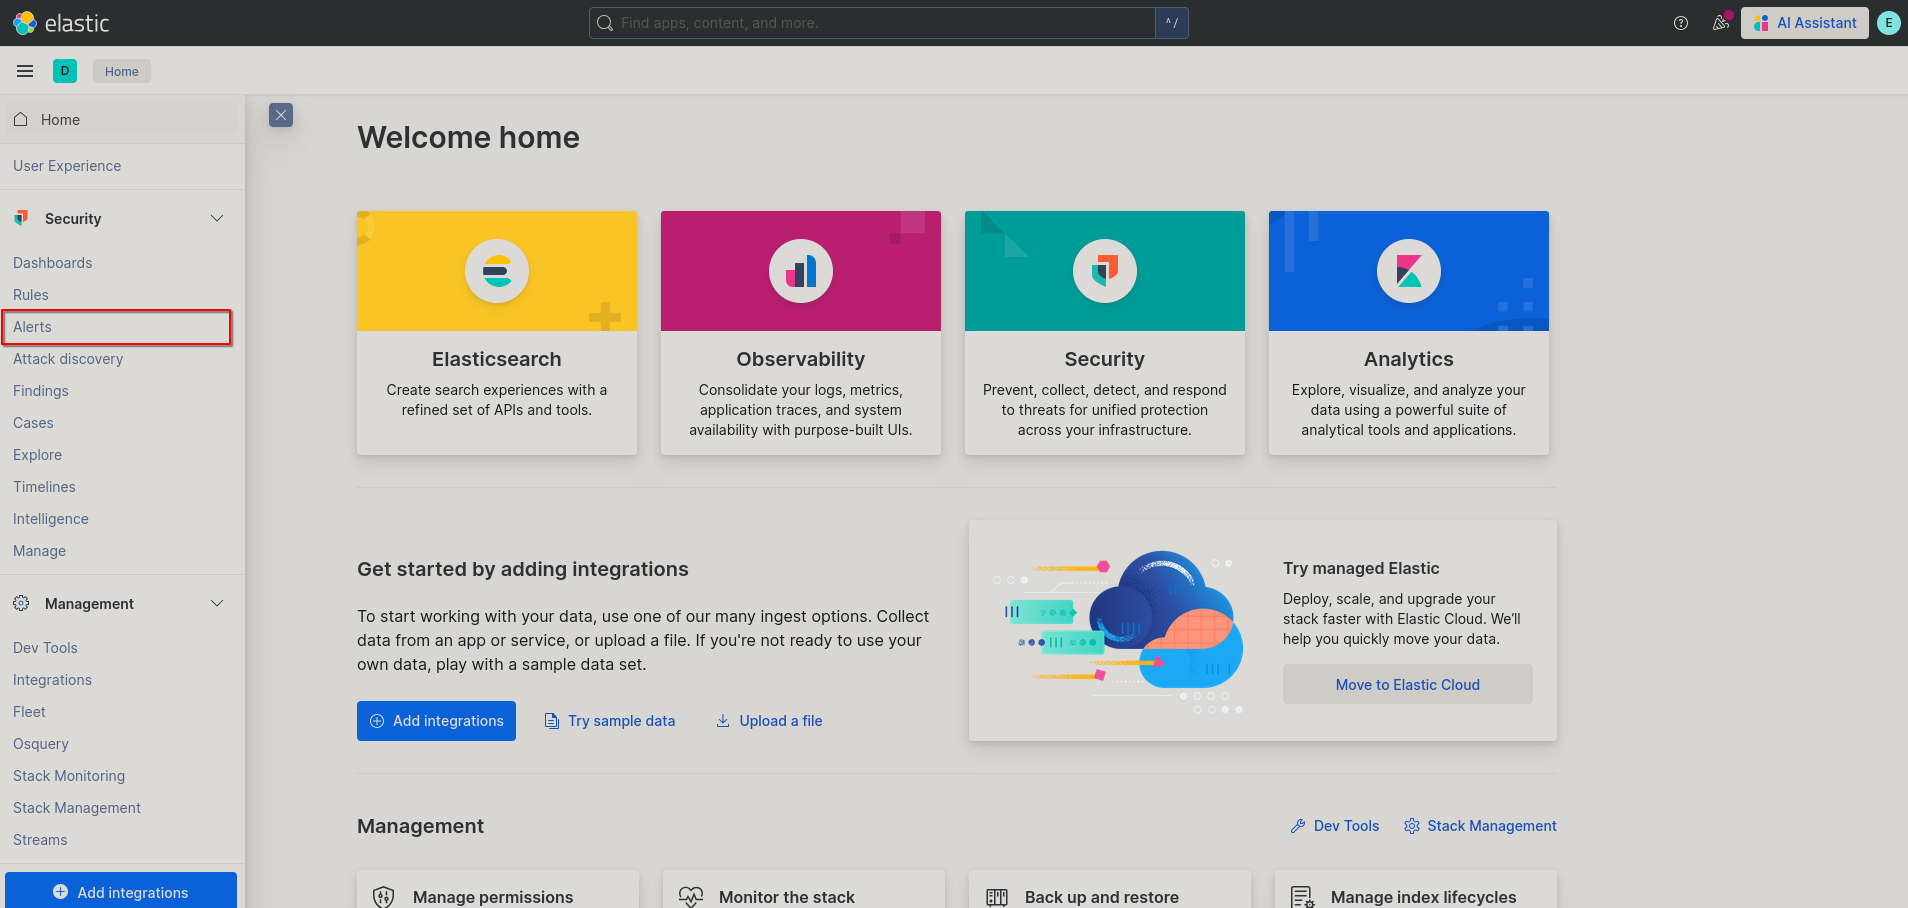This screenshot has height=908, width=1908.
Task: Click sidebar Add integrations button
Action: 121,891
